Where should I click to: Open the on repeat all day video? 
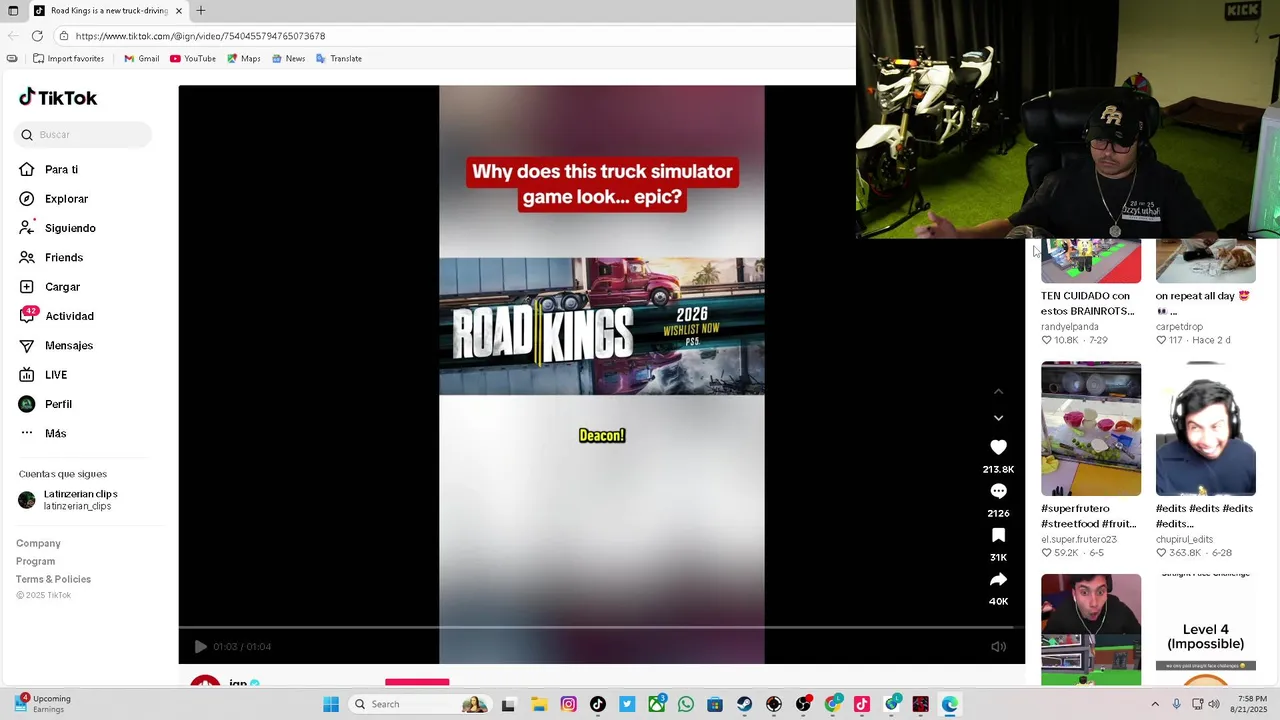pyautogui.click(x=1206, y=261)
